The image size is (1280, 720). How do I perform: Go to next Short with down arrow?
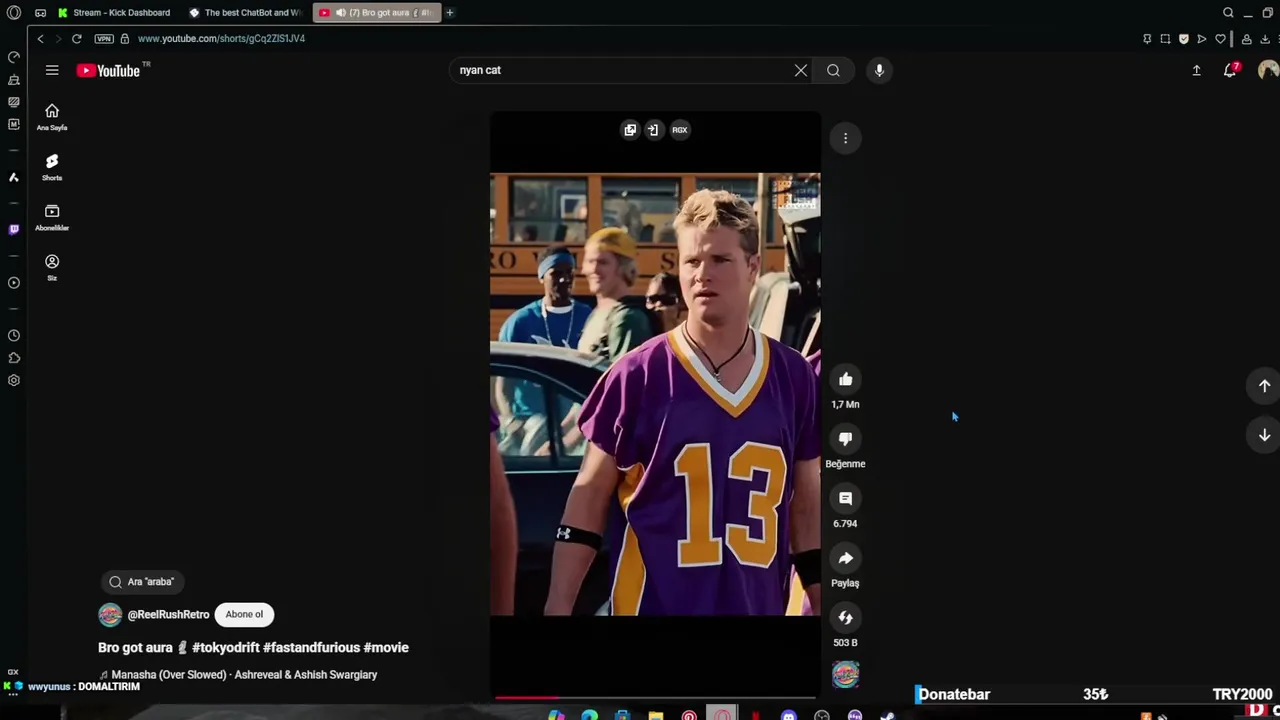tap(1264, 435)
